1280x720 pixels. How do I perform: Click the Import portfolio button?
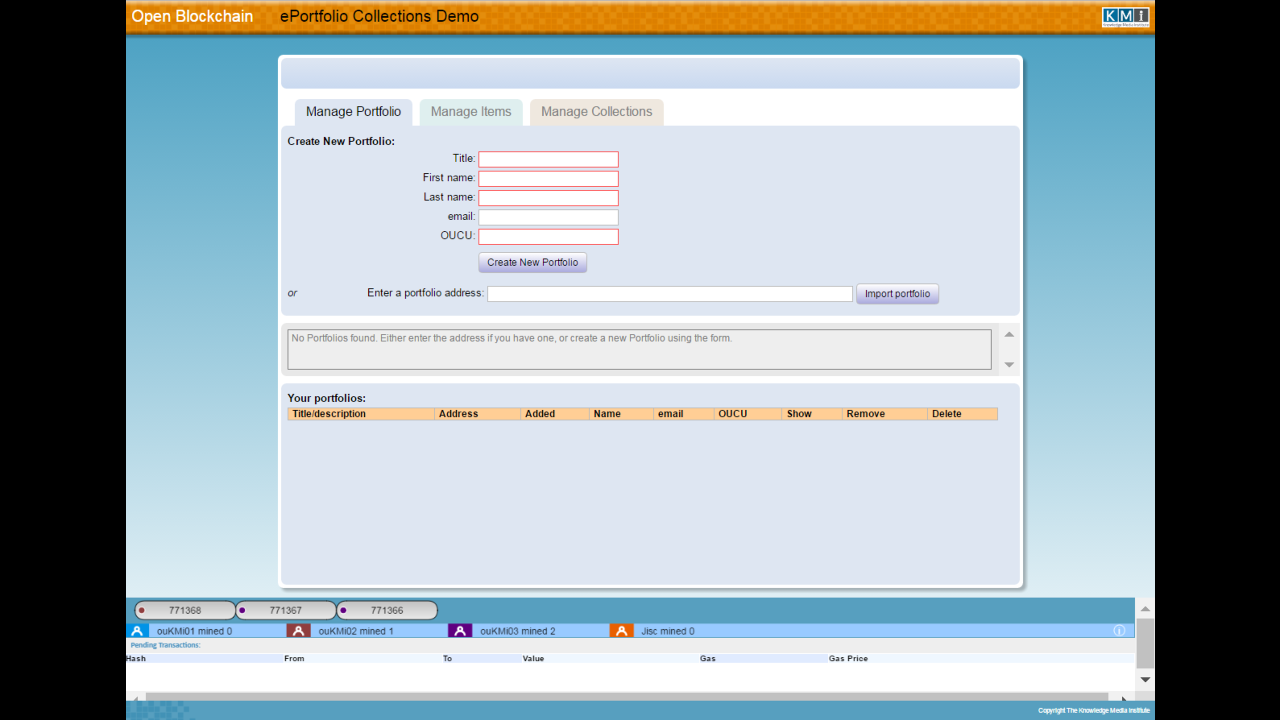tap(897, 293)
